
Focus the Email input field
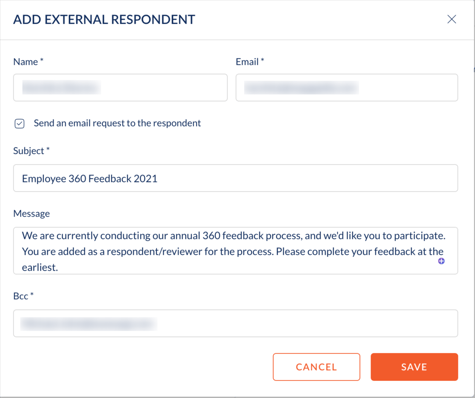point(347,88)
